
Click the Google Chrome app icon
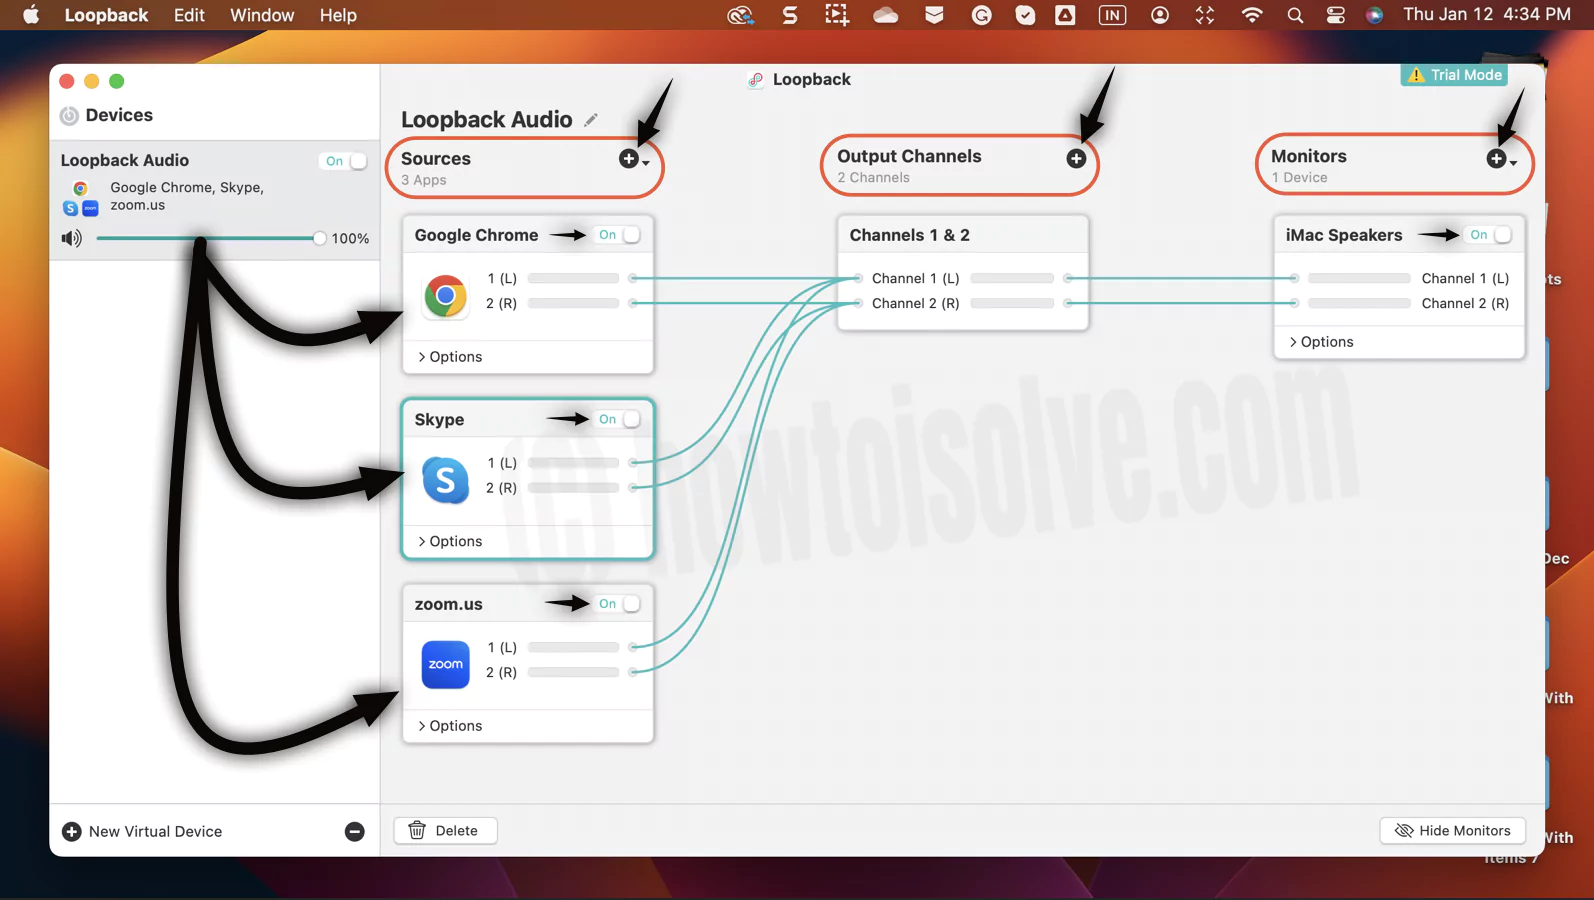[445, 296]
